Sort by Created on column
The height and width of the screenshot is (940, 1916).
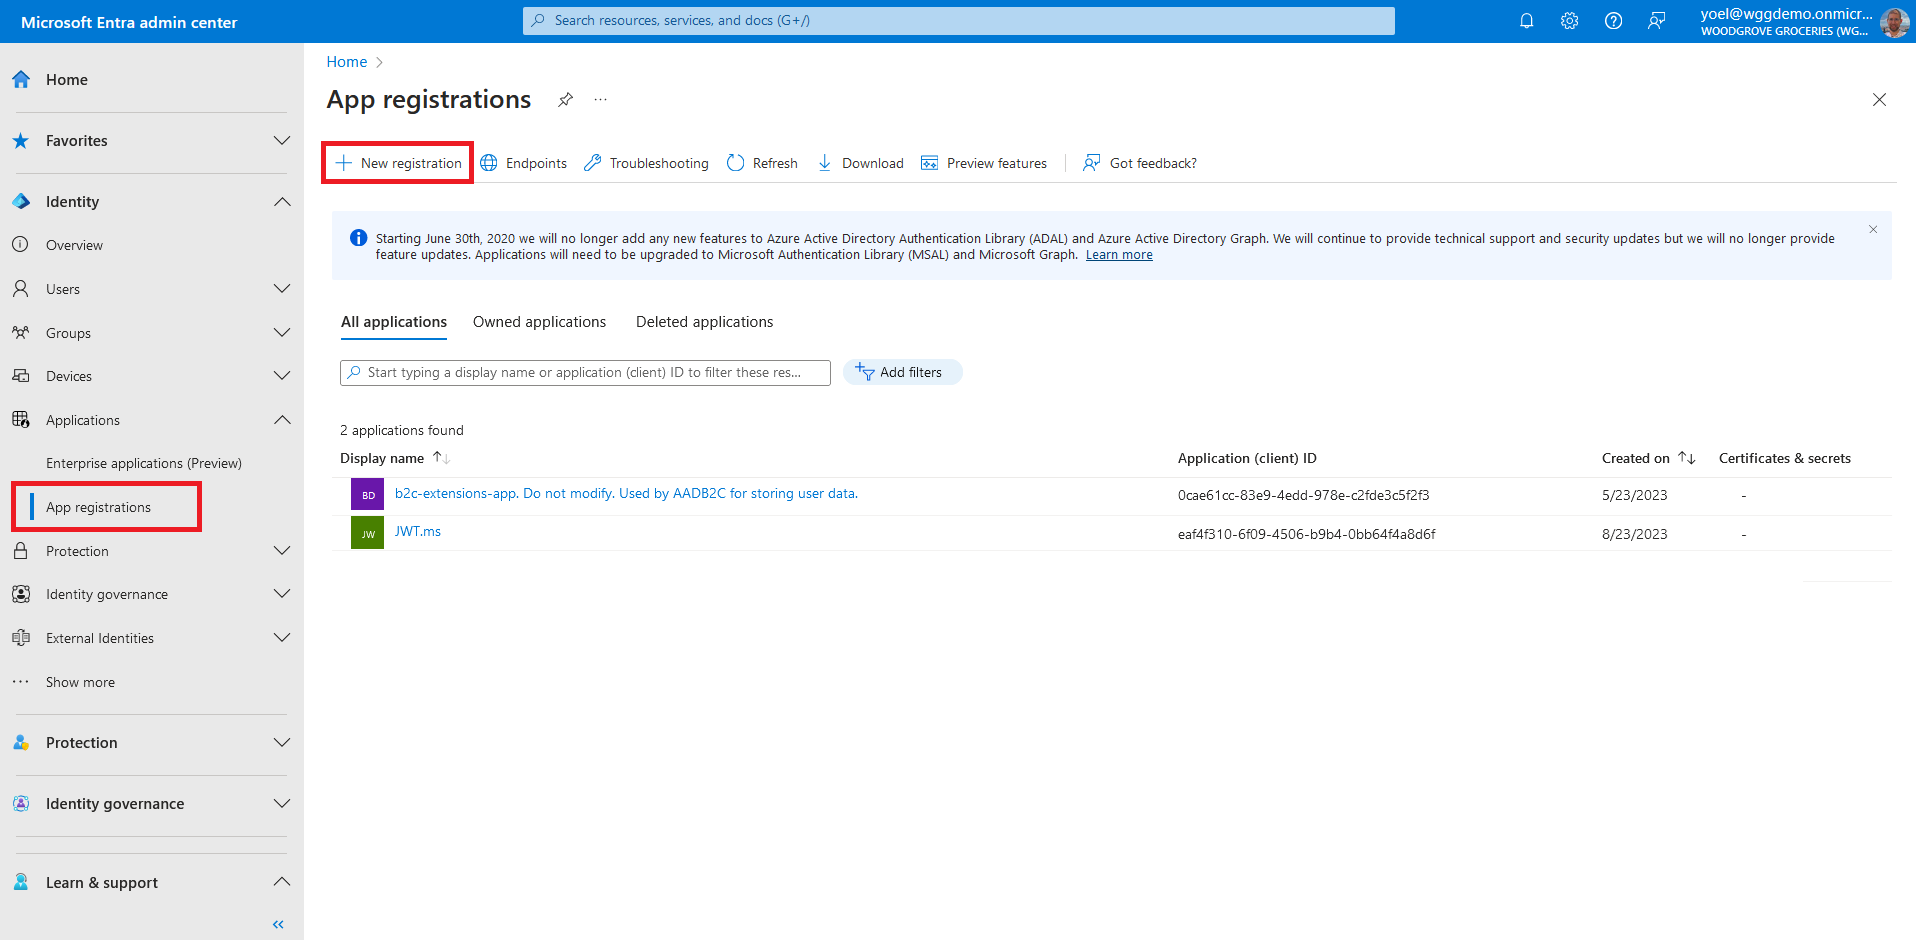(x=1686, y=458)
